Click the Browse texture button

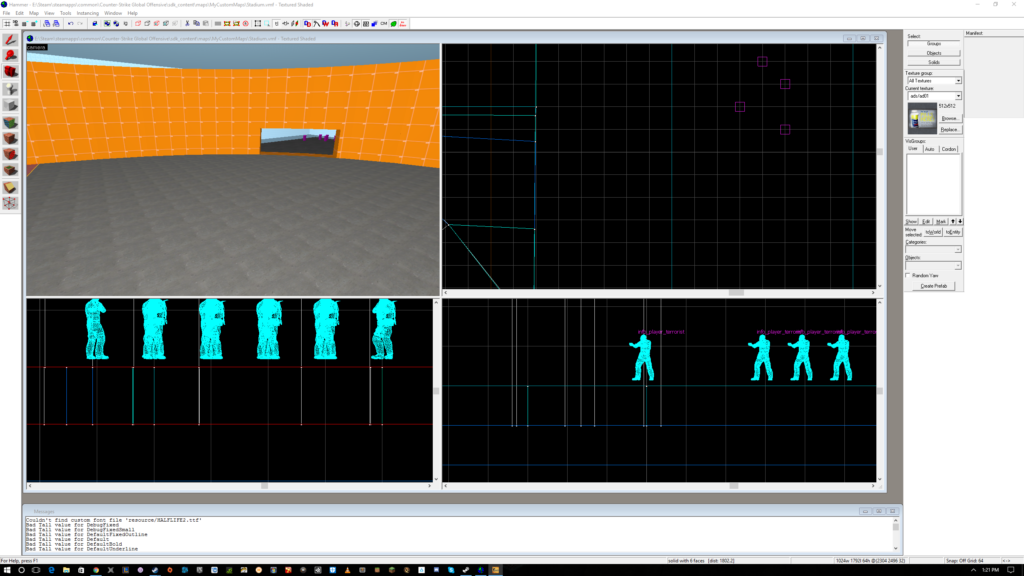coord(950,118)
